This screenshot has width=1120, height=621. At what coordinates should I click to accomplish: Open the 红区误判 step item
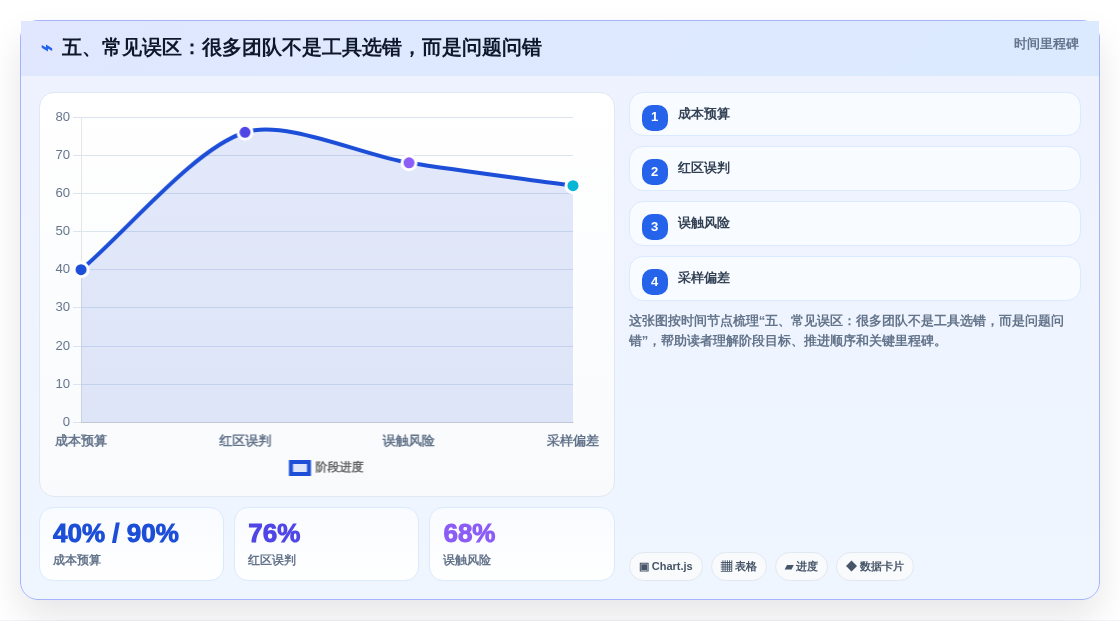coord(854,169)
